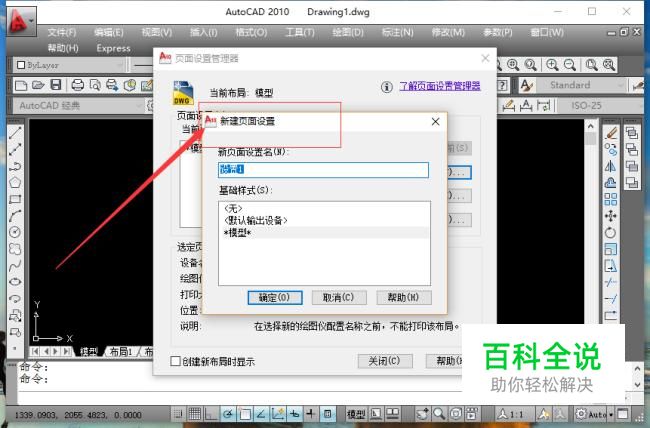650x428 pixels.
Task: Click 关闭(C) in page setup manager
Action: pos(385,361)
